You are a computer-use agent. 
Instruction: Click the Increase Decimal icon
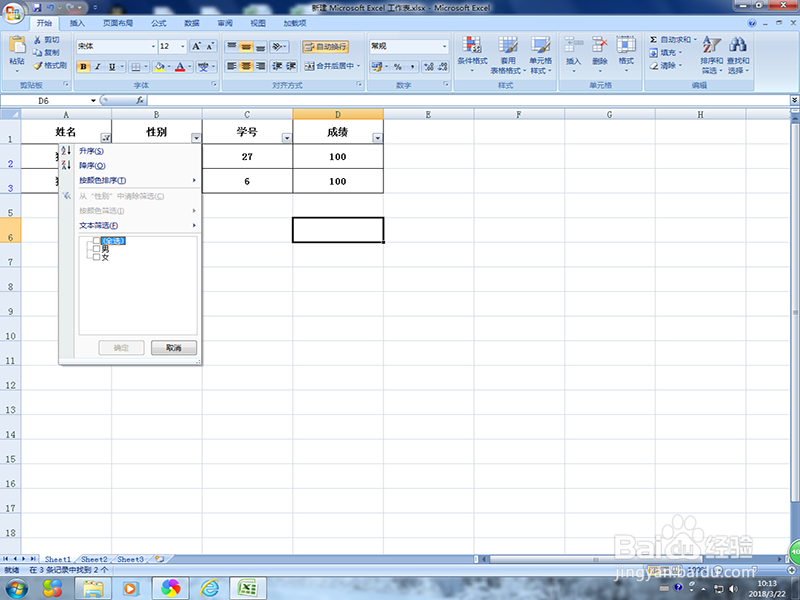click(428, 66)
